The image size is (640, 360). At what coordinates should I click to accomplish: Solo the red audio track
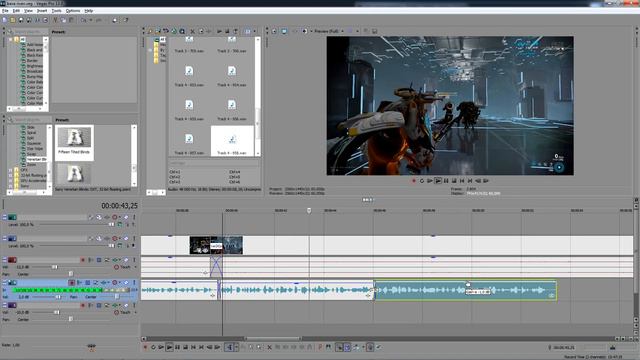[x=134, y=260]
